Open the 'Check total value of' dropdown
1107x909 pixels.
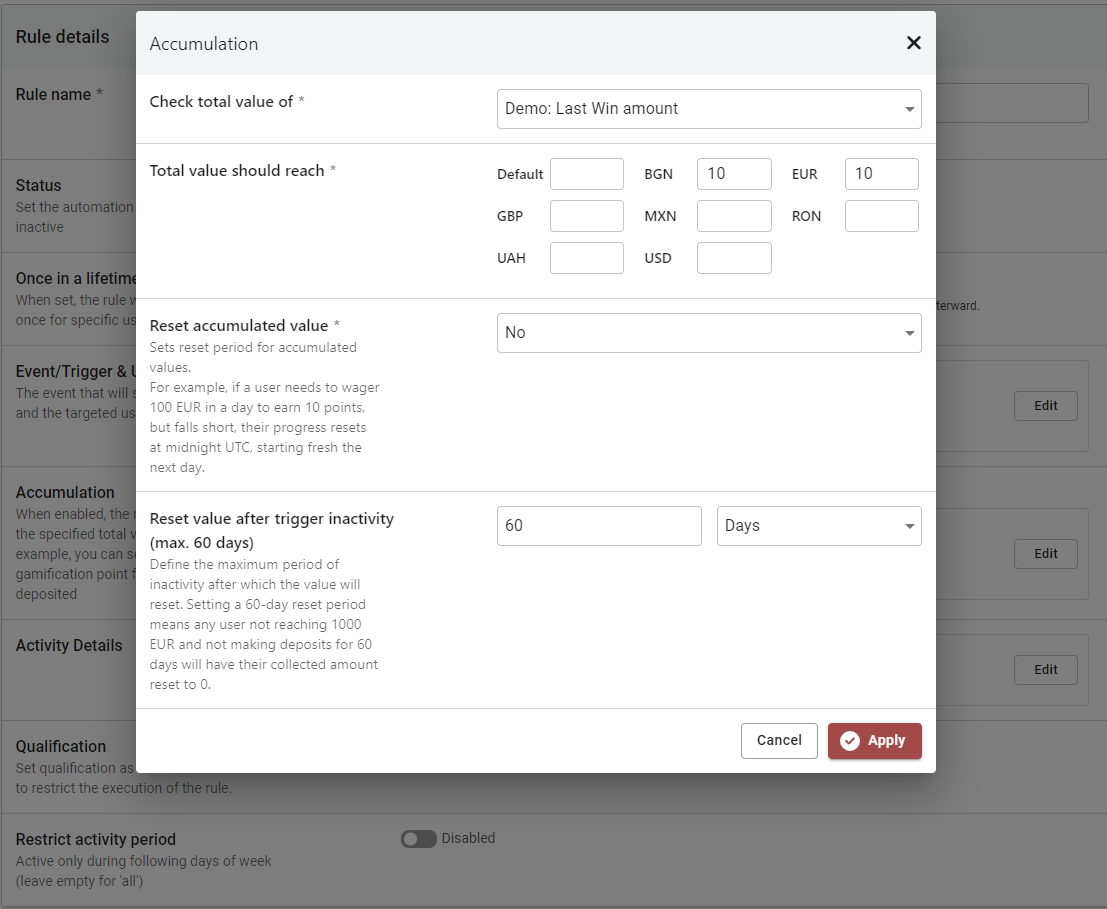click(708, 109)
